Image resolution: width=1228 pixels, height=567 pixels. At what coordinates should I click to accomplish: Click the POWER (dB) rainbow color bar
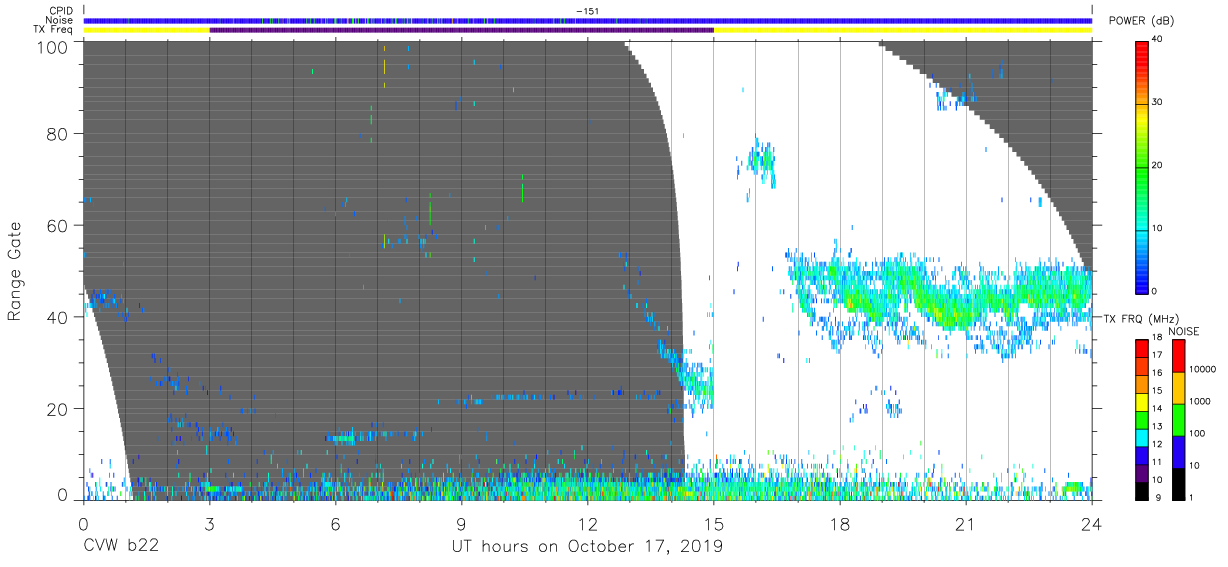pyautogui.click(x=1142, y=166)
